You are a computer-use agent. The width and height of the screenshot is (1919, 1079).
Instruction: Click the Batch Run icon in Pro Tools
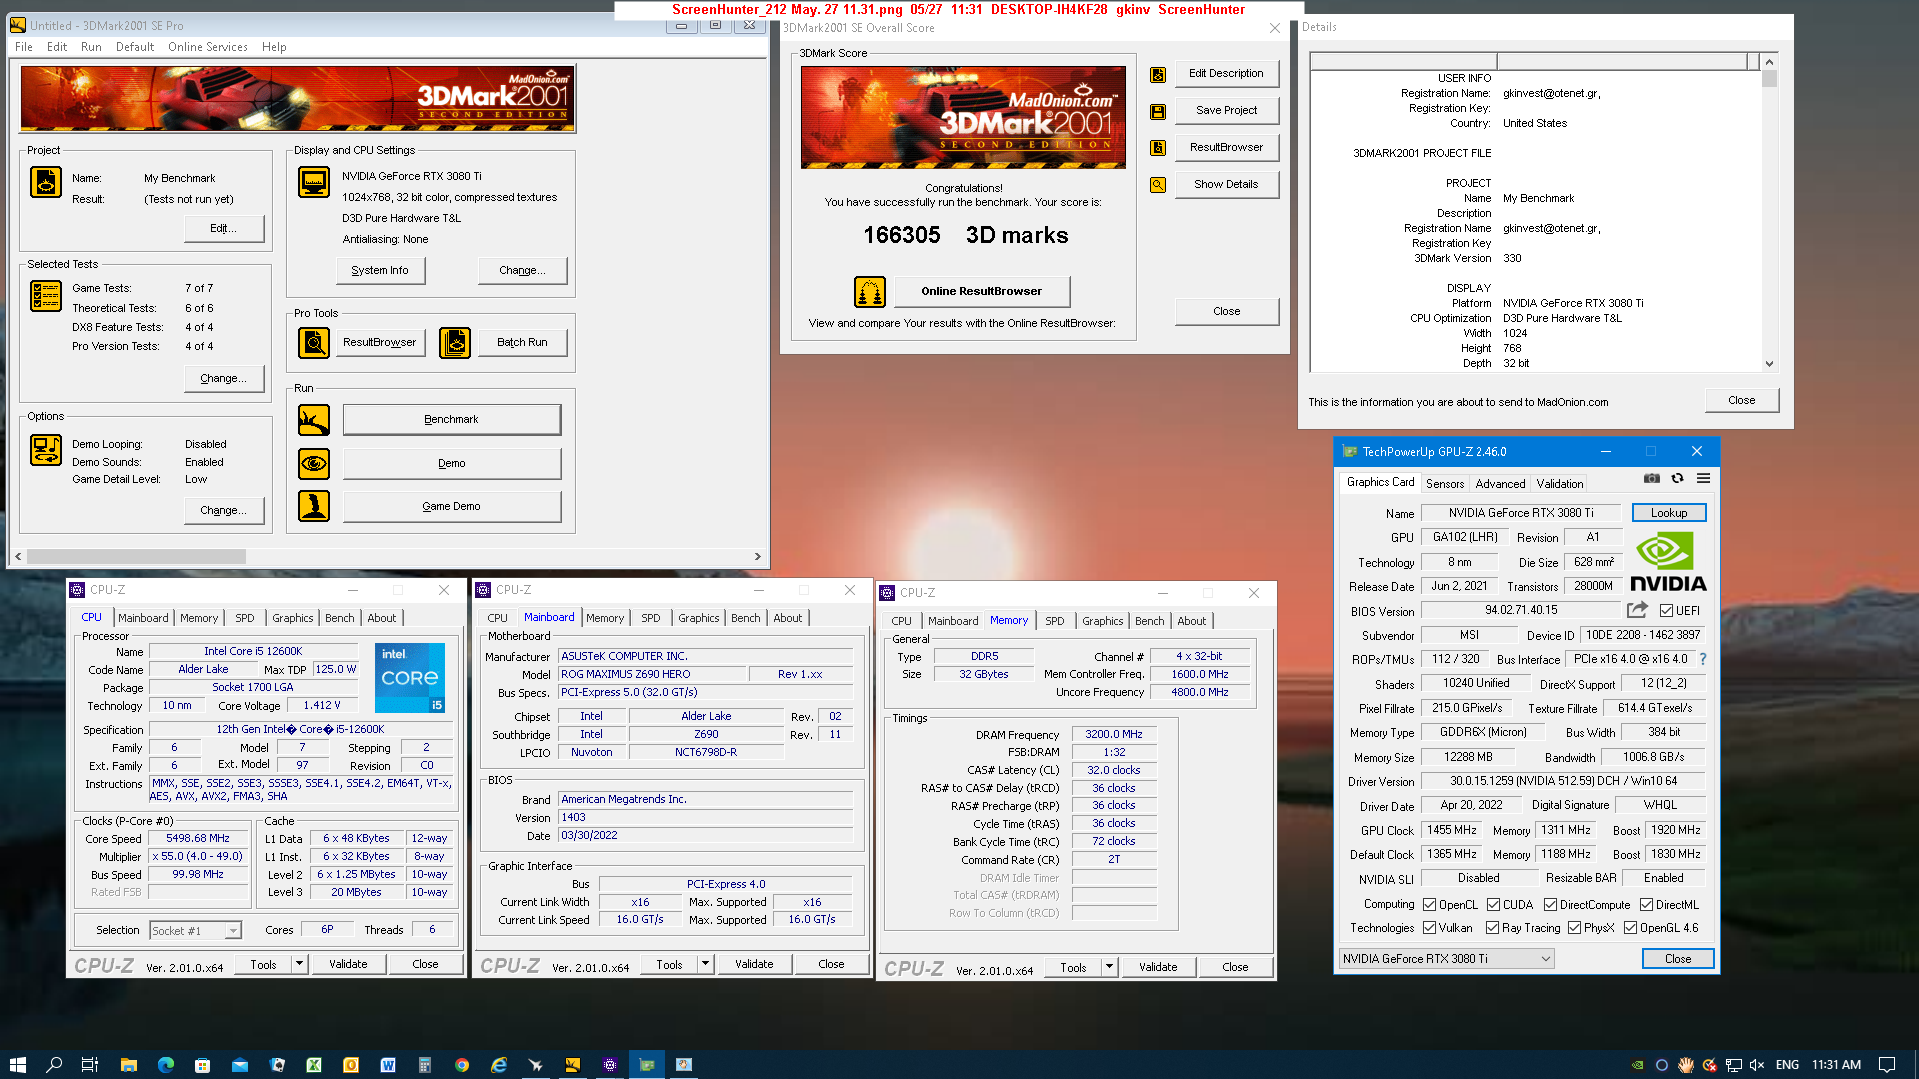click(455, 342)
